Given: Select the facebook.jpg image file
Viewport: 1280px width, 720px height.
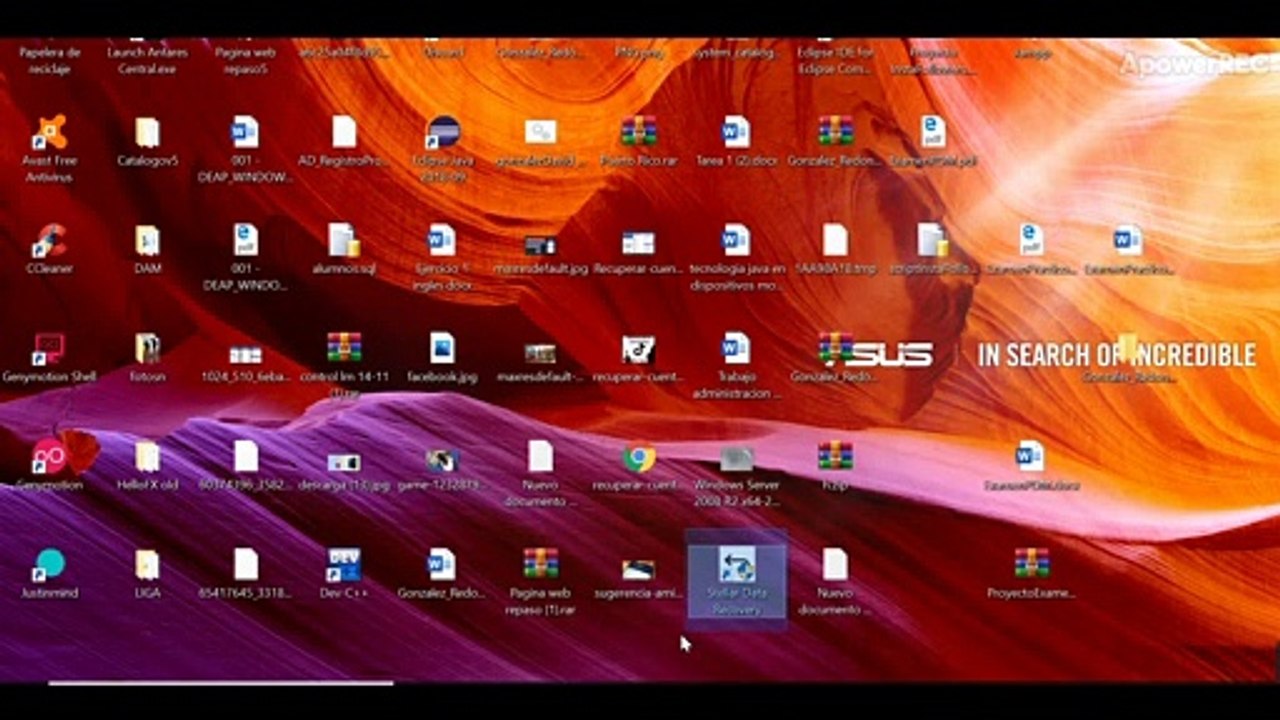Looking at the screenshot, I should [x=441, y=358].
